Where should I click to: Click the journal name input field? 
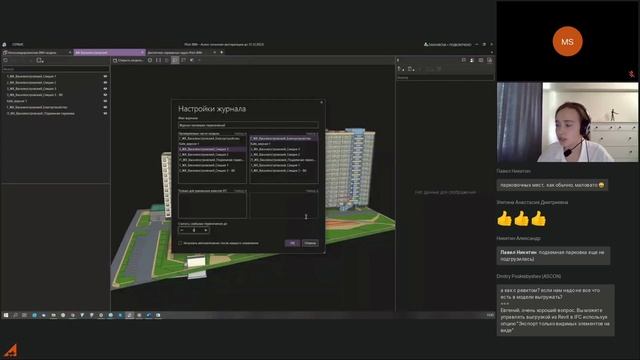click(x=248, y=125)
